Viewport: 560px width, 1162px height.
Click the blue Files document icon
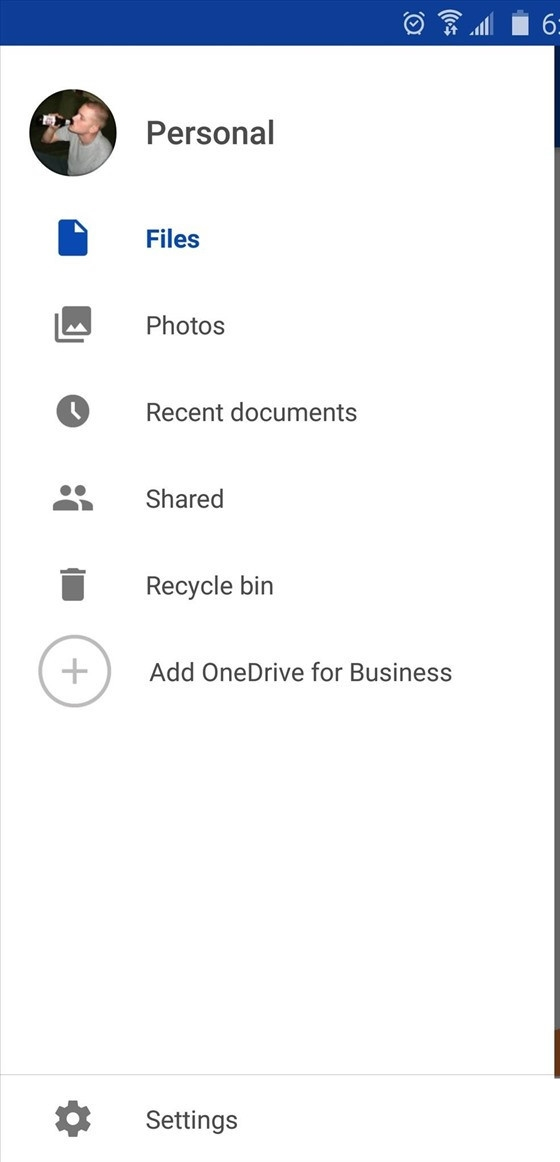point(73,238)
